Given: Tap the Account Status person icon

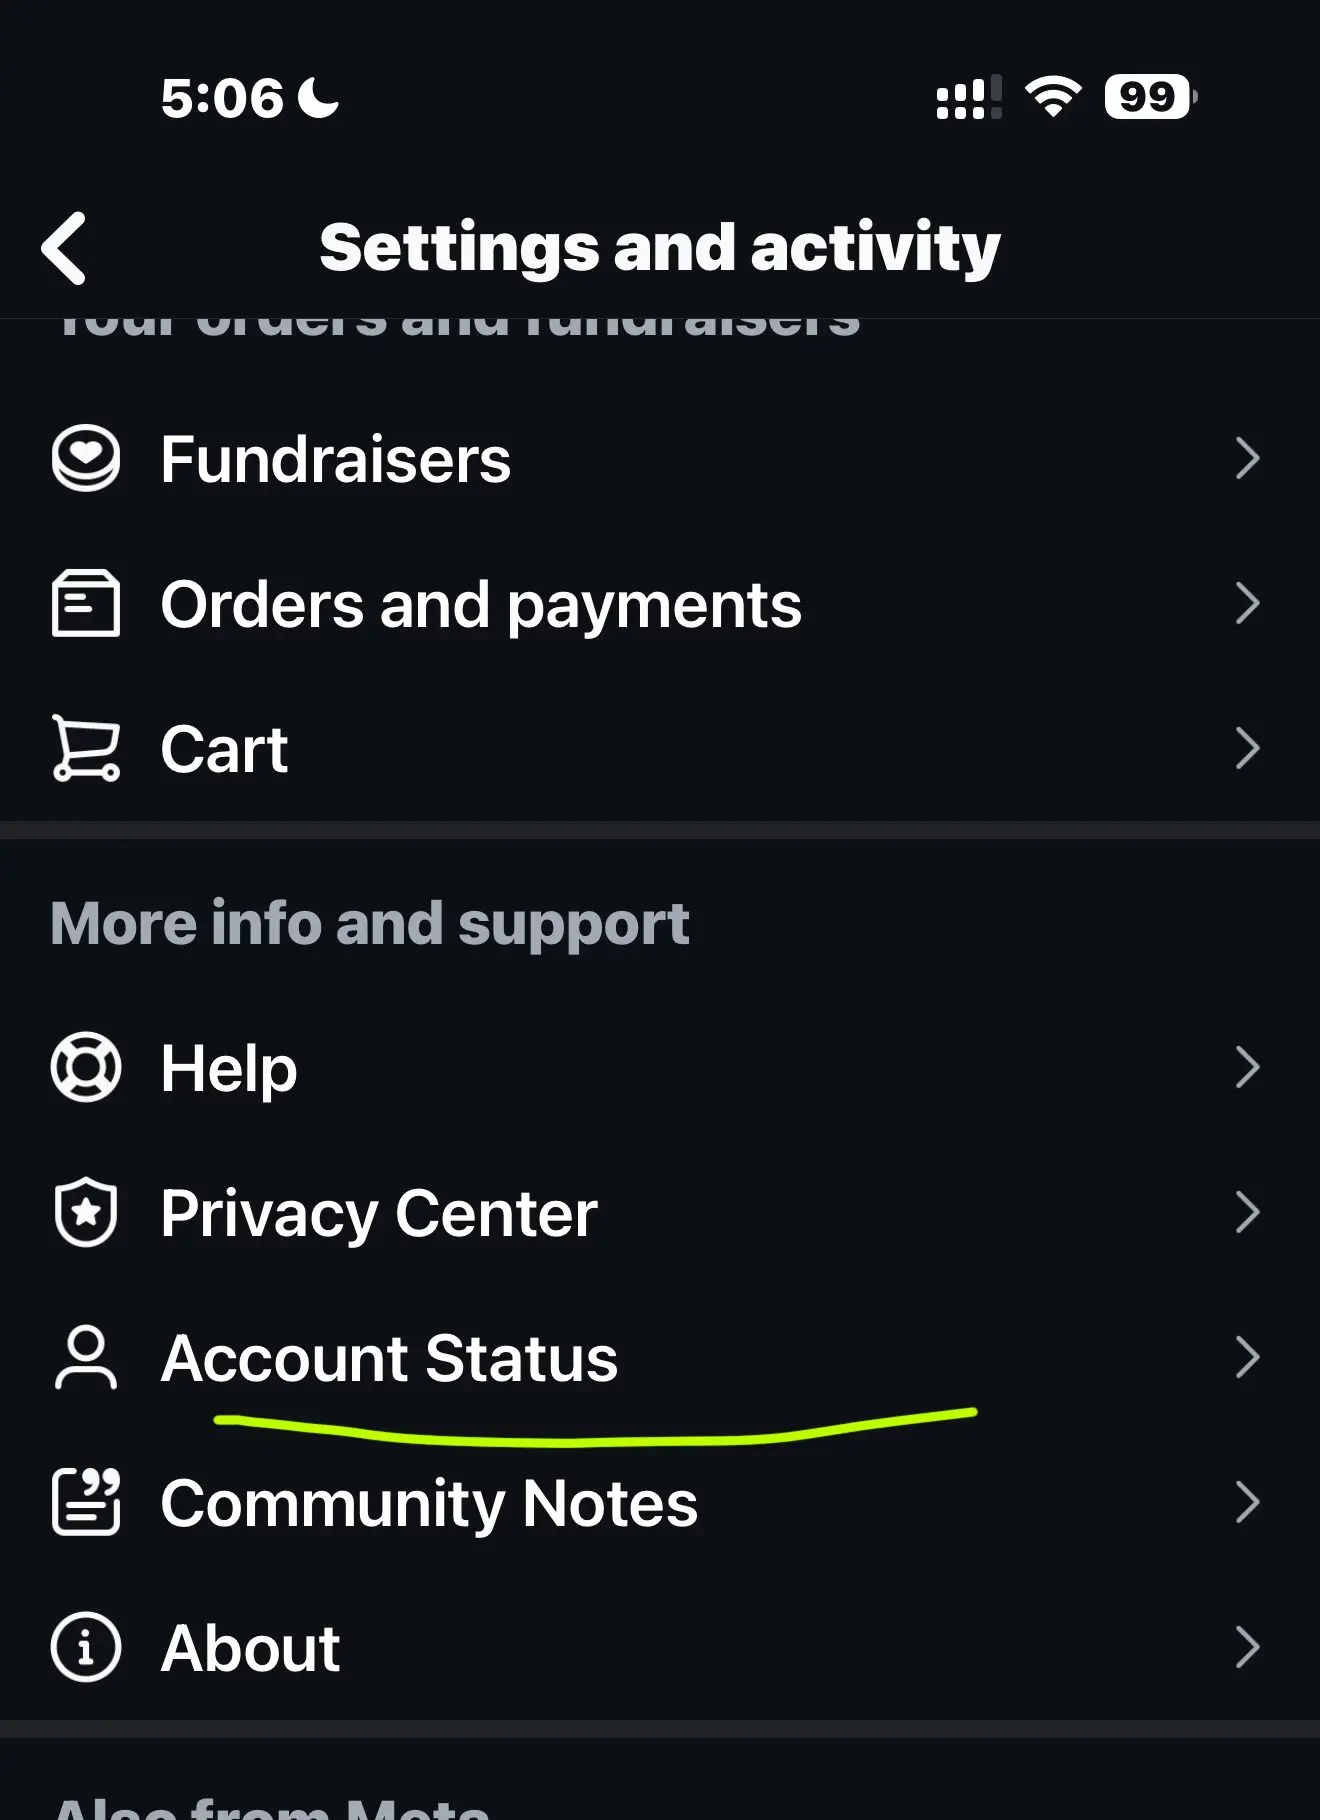Looking at the screenshot, I should [x=86, y=1357].
